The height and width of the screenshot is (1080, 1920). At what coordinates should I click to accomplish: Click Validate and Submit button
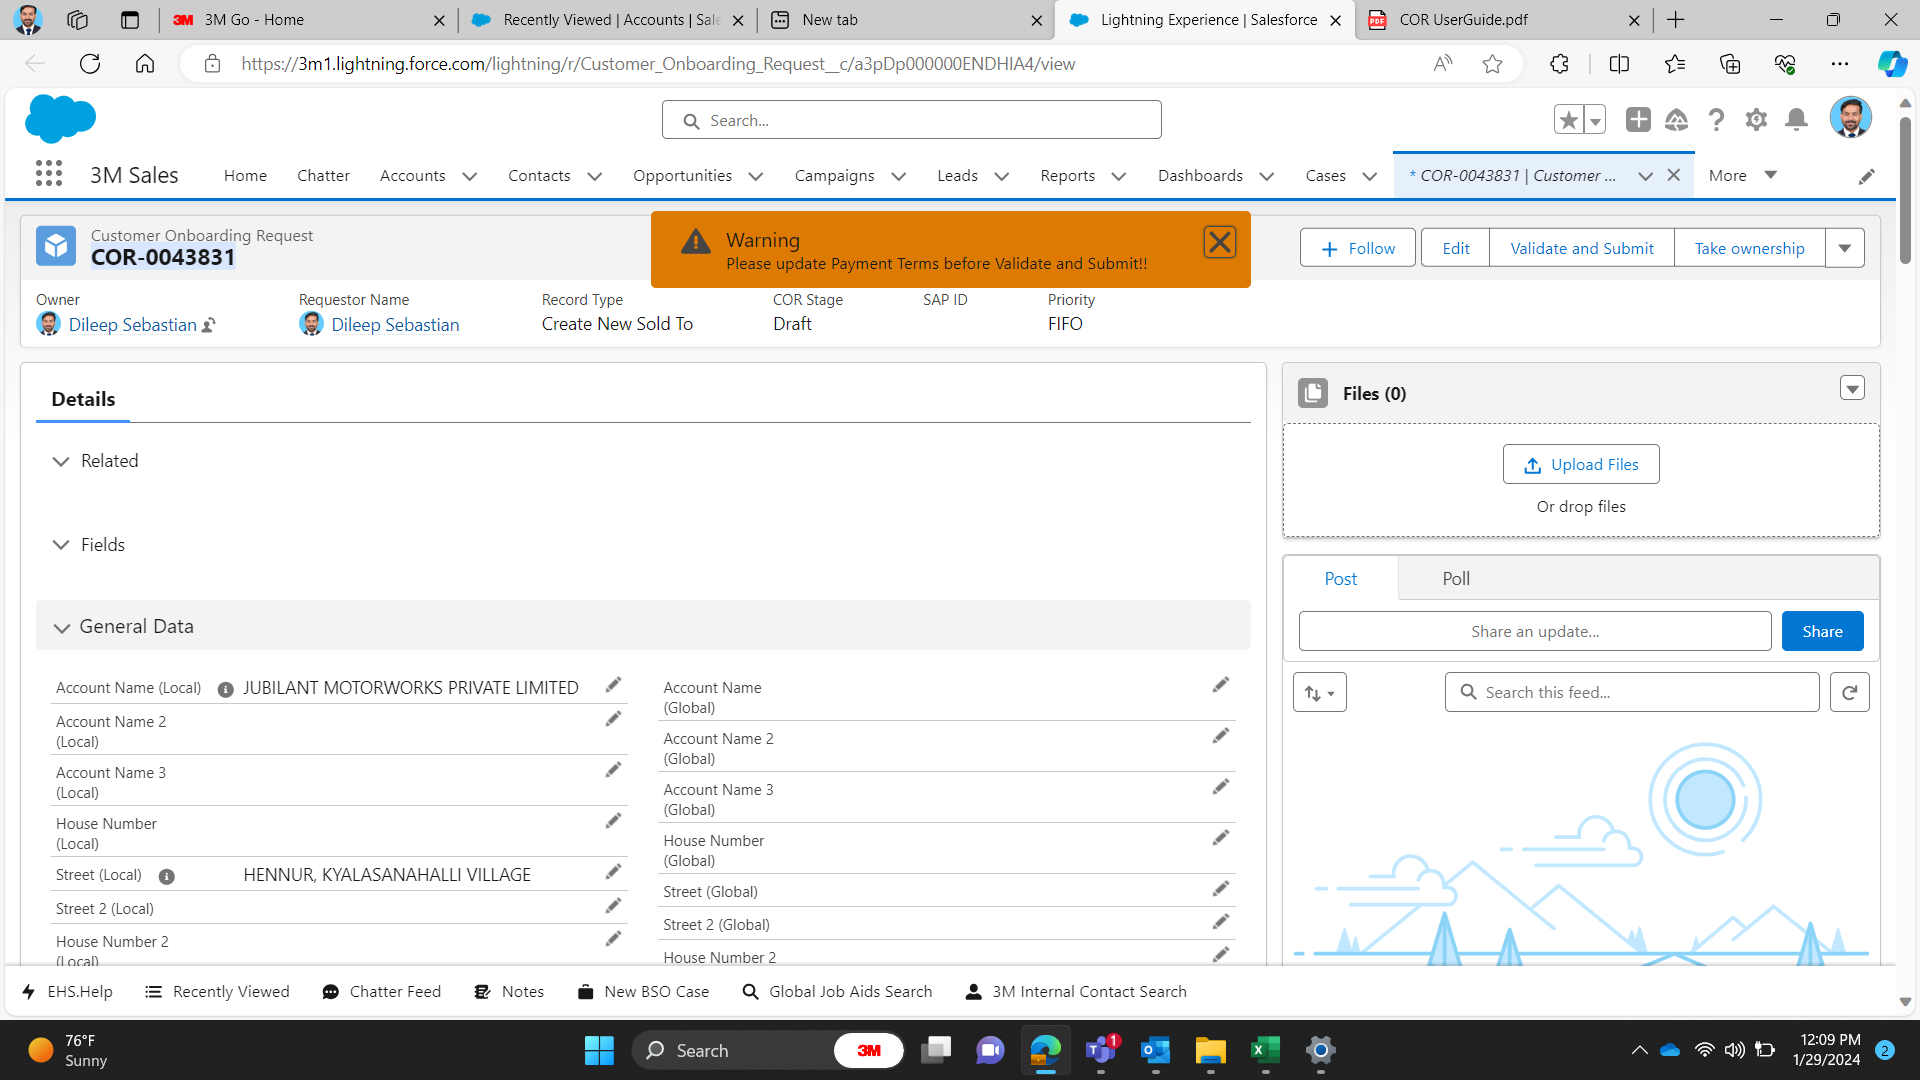[1581, 248]
